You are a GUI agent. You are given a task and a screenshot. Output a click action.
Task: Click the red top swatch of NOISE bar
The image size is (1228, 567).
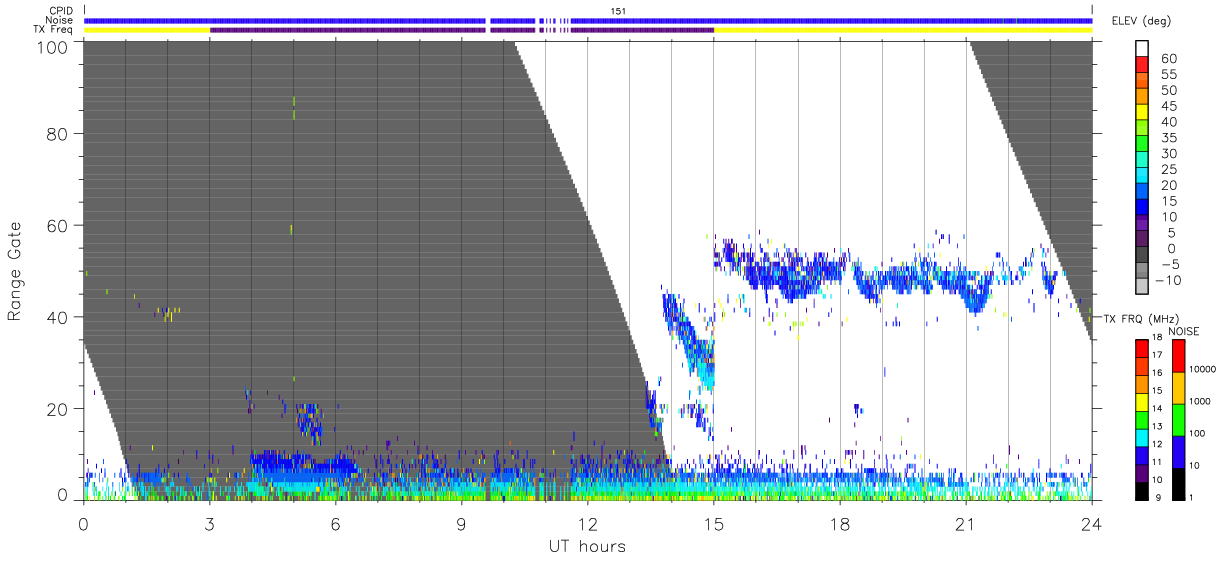(x=1180, y=355)
